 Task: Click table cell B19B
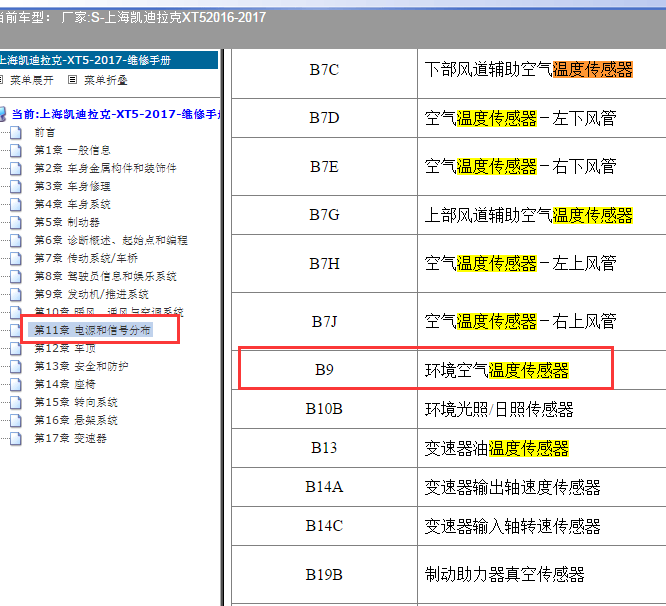pos(325,575)
